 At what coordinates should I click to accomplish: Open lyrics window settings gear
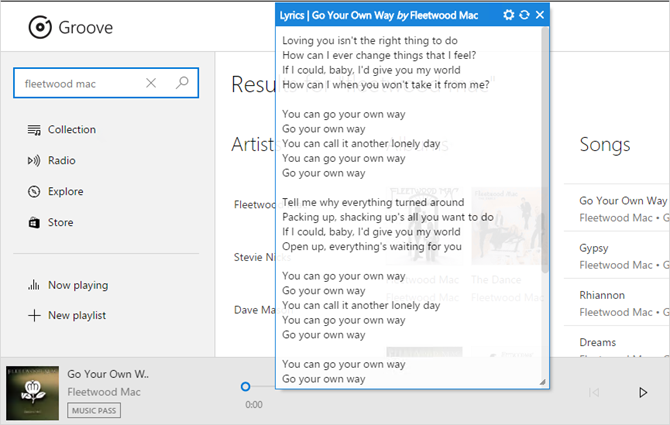[509, 15]
